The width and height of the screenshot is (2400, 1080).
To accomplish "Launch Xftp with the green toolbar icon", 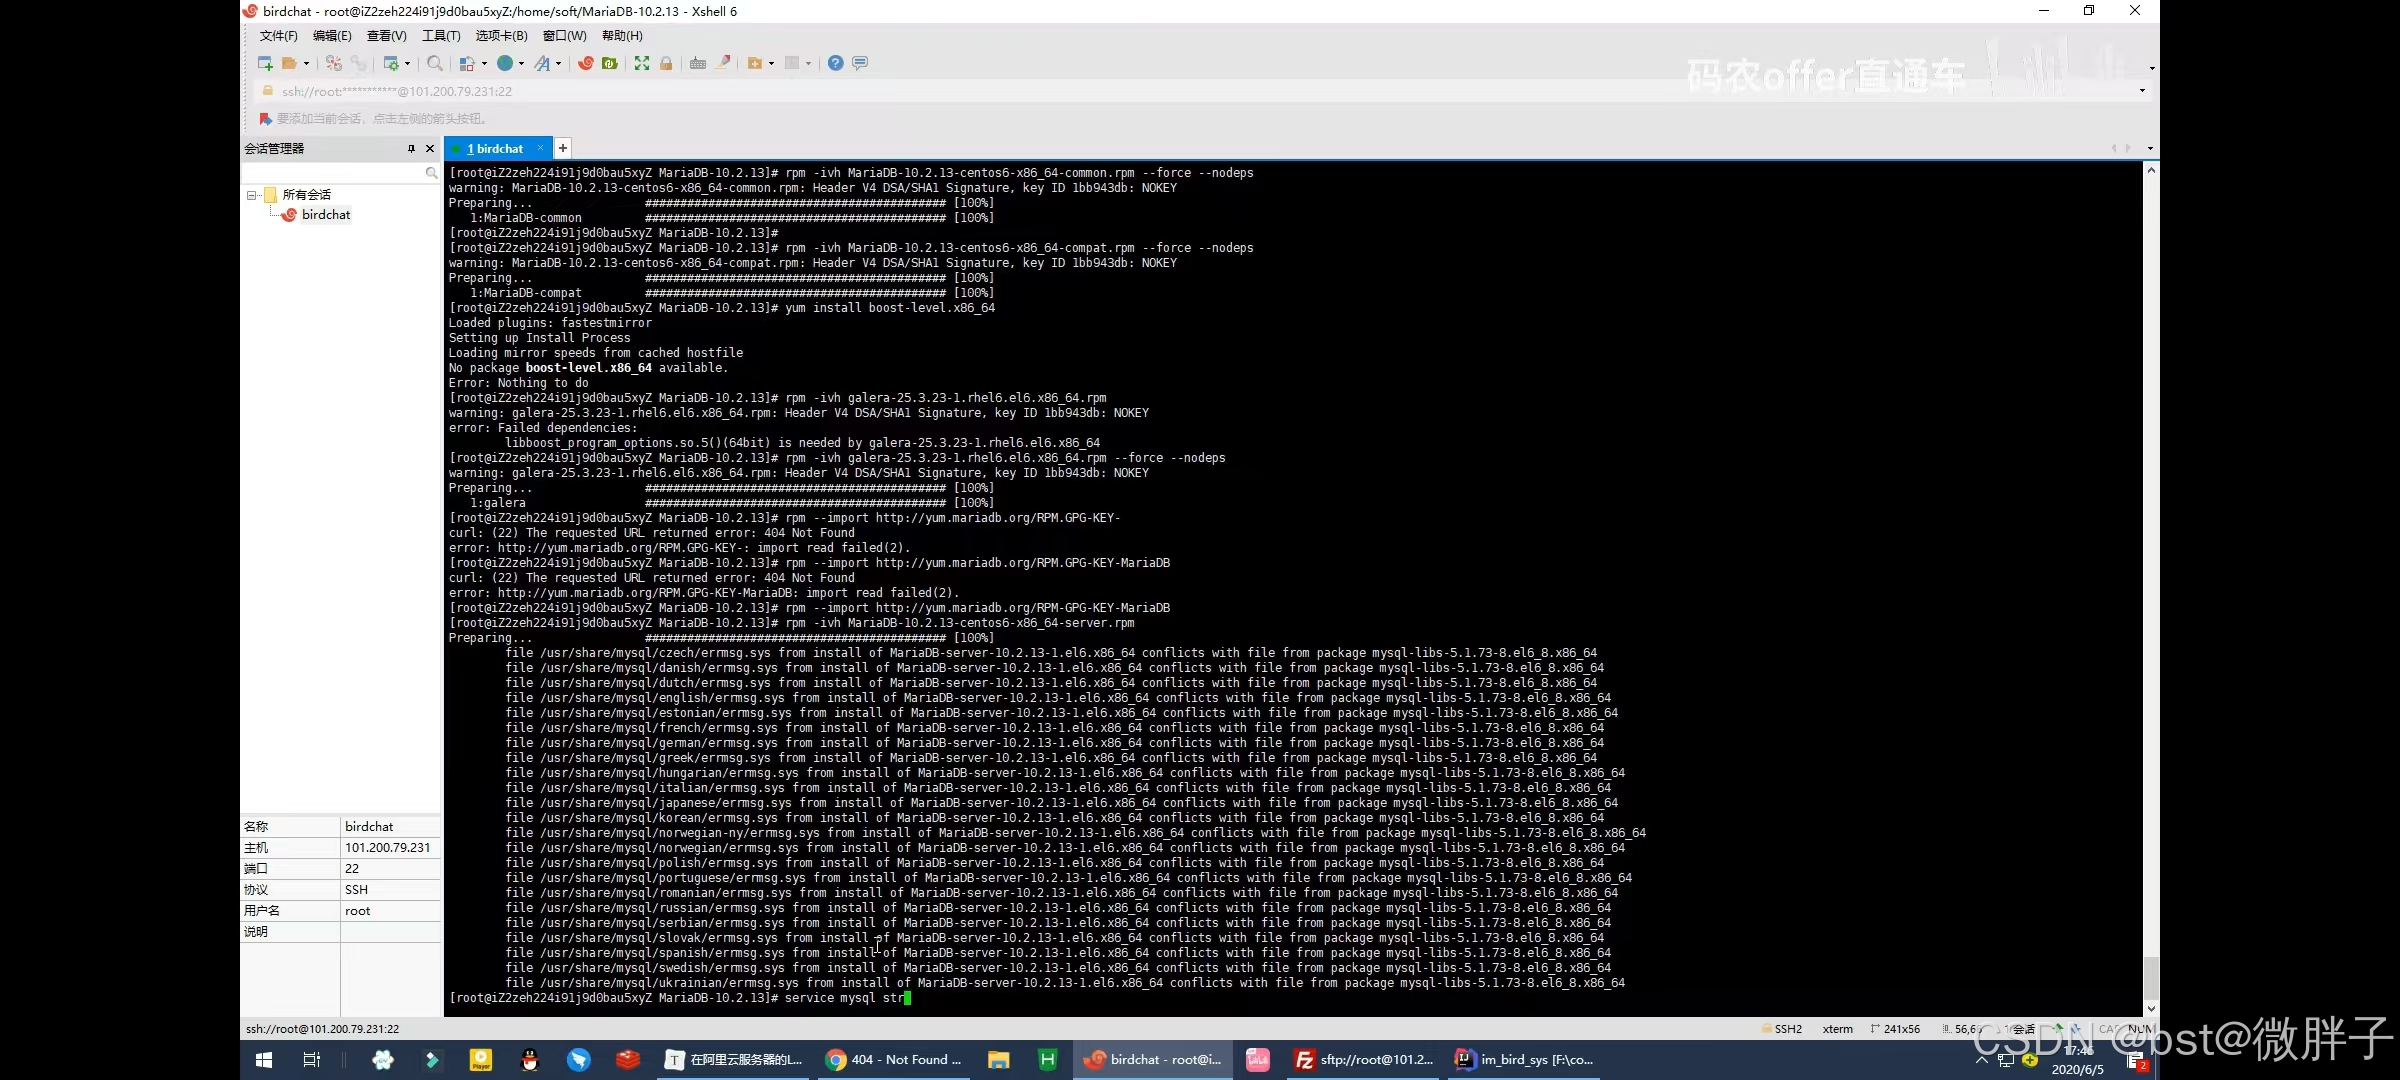I will [610, 63].
